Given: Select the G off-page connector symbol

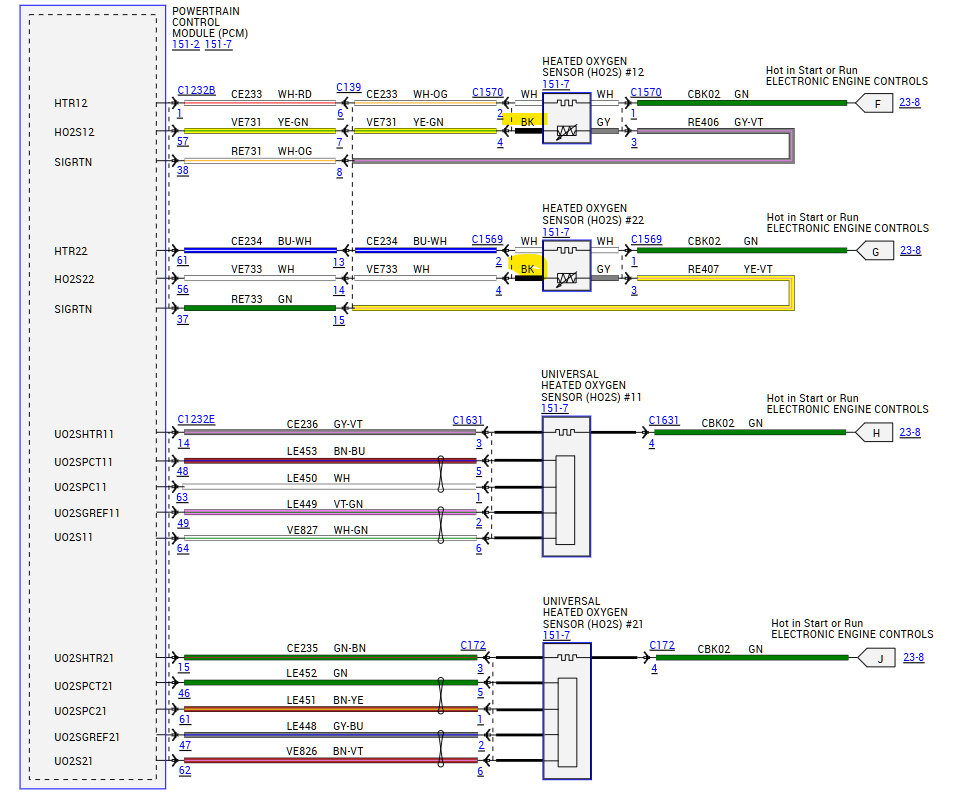Looking at the screenshot, I should click(x=875, y=251).
